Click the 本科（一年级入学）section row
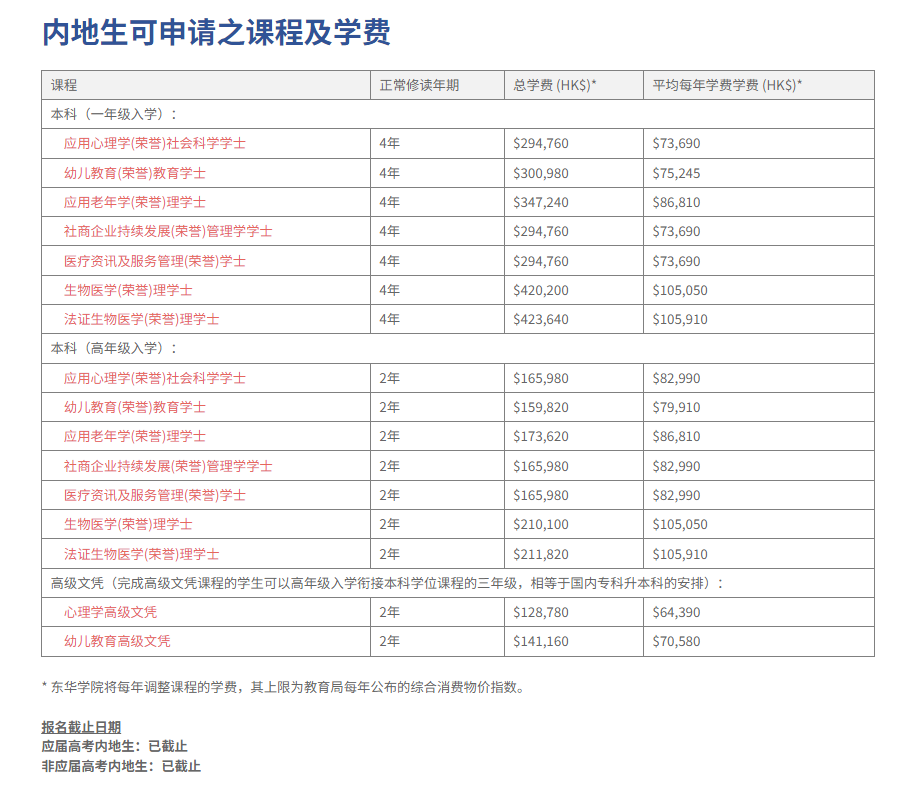Viewport: 897px width, 789px height. click(x=458, y=114)
